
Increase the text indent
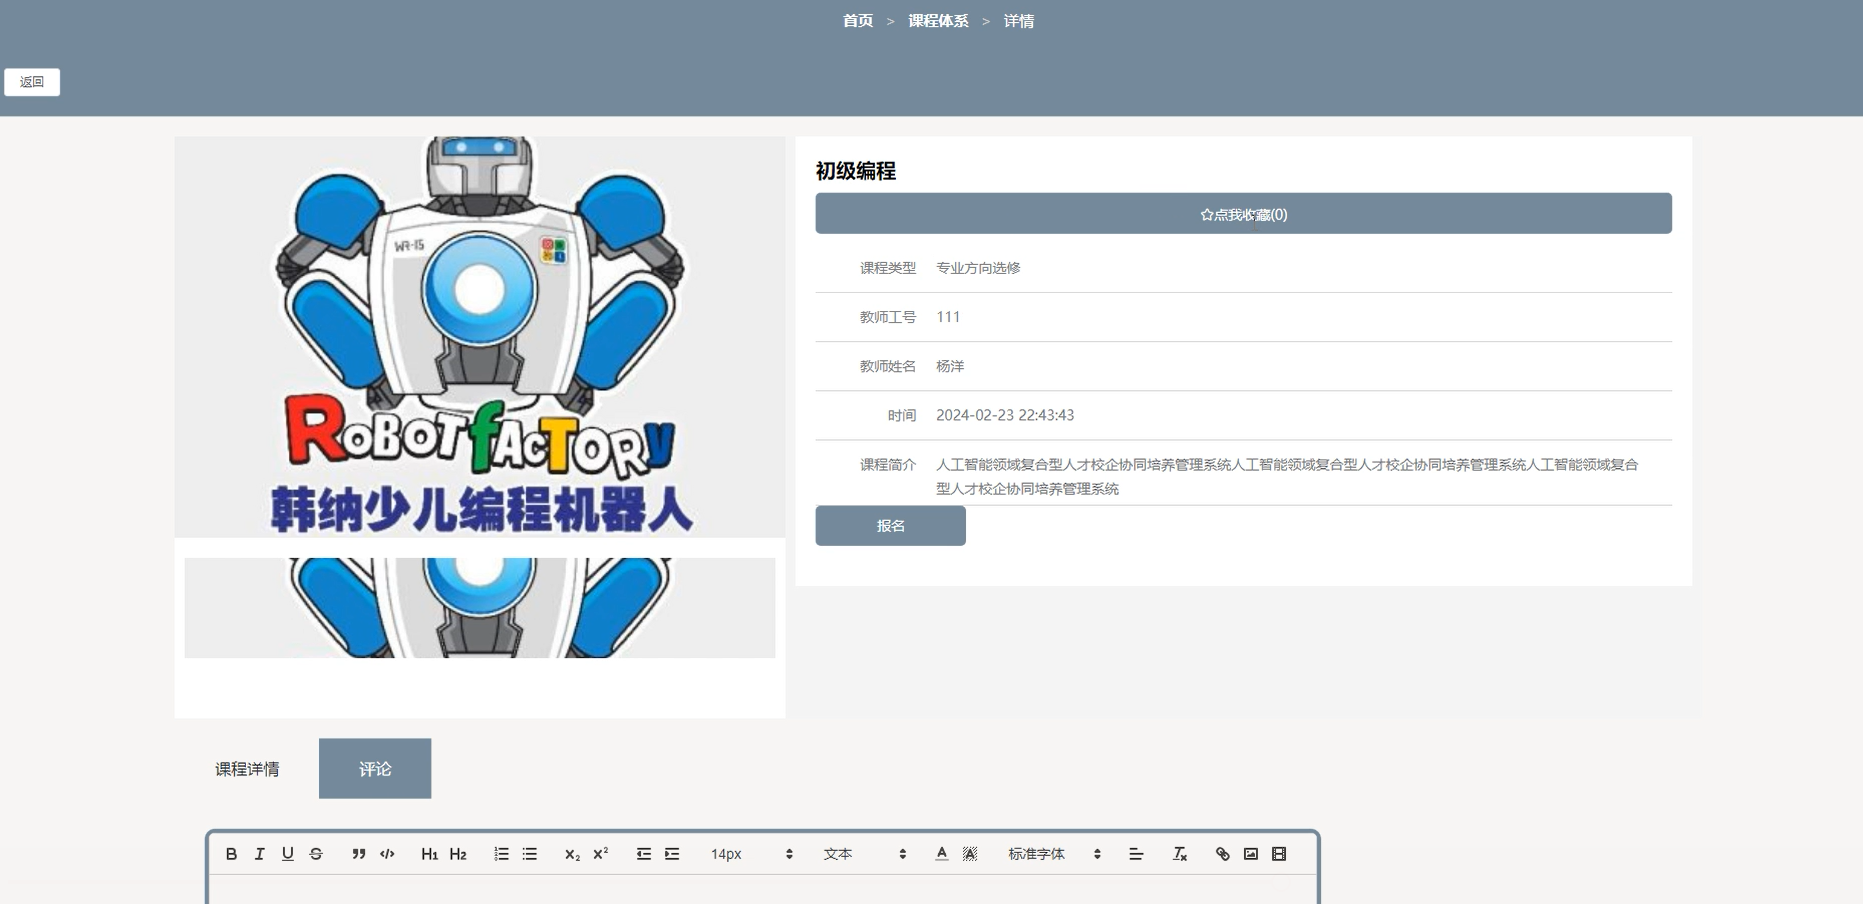[672, 854]
